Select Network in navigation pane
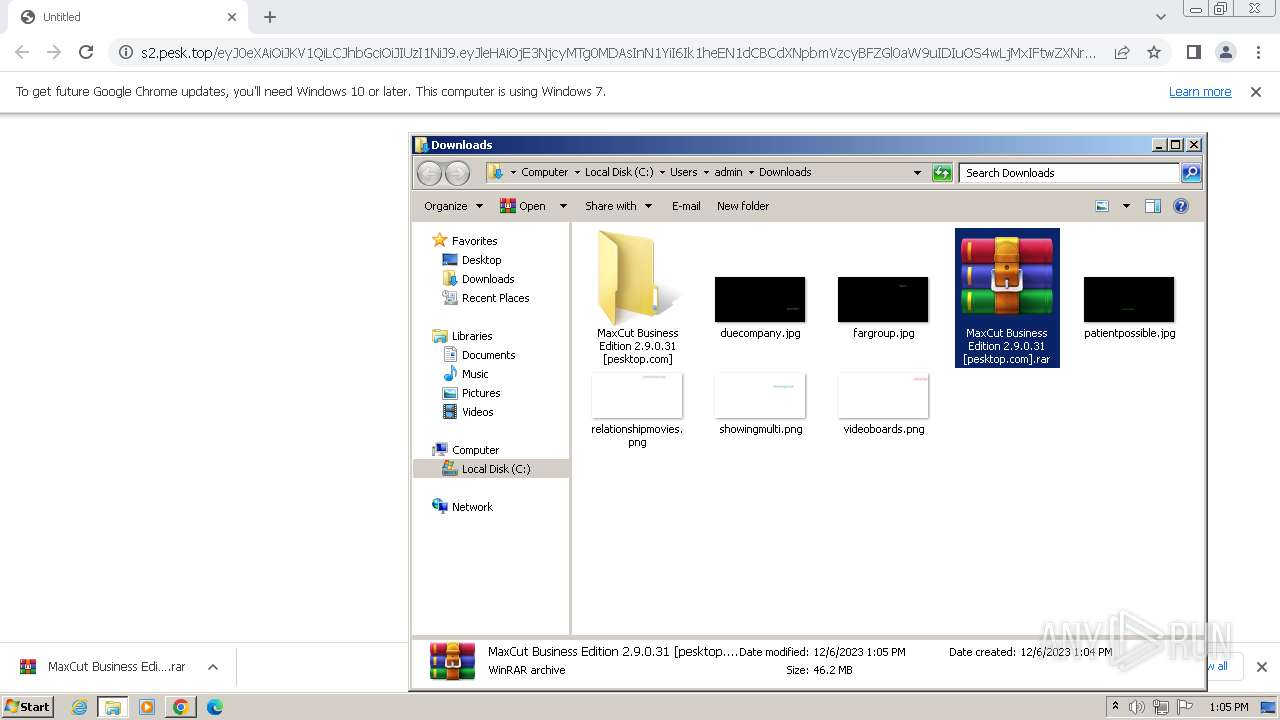This screenshot has width=1280, height=720. [472, 507]
